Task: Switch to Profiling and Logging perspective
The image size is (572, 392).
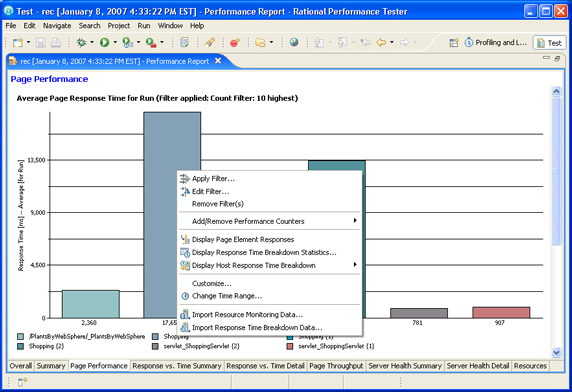Action: (x=496, y=43)
